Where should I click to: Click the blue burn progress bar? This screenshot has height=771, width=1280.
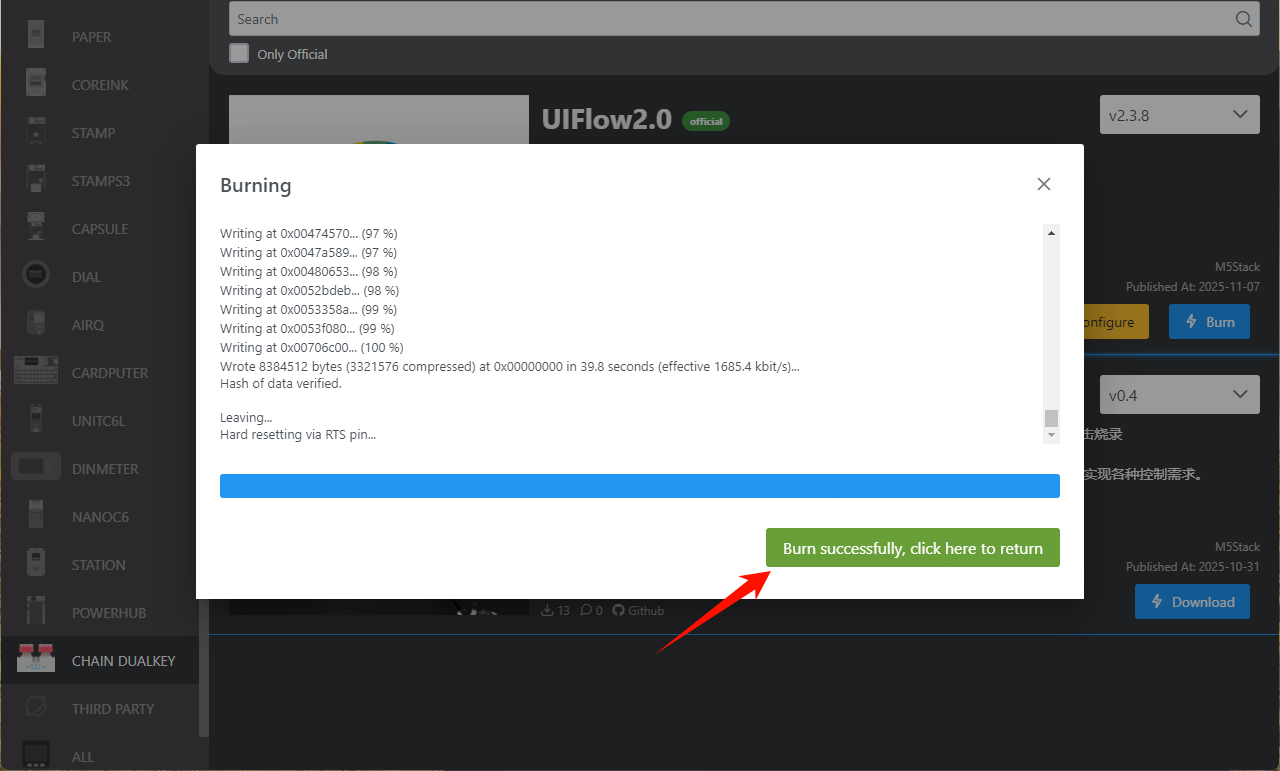639,486
